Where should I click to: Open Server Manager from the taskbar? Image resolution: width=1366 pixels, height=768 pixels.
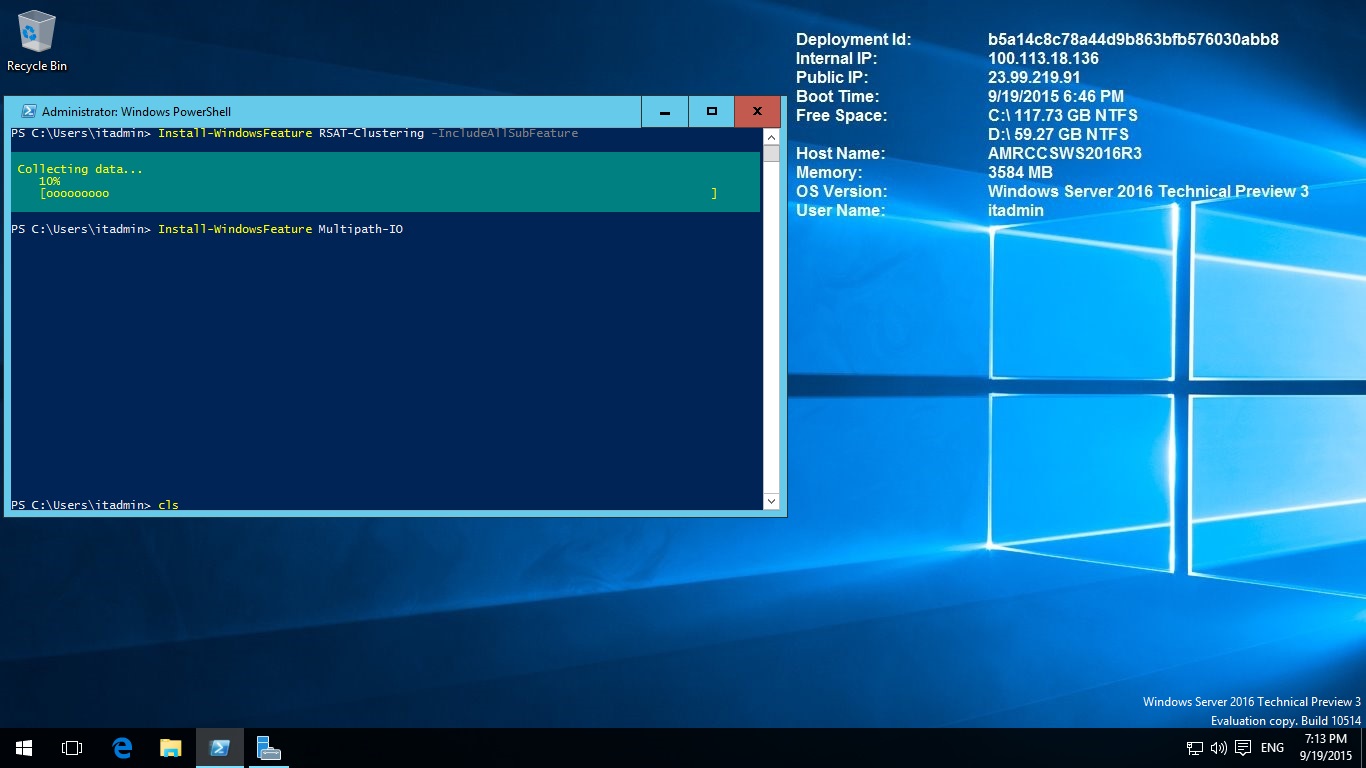268,748
